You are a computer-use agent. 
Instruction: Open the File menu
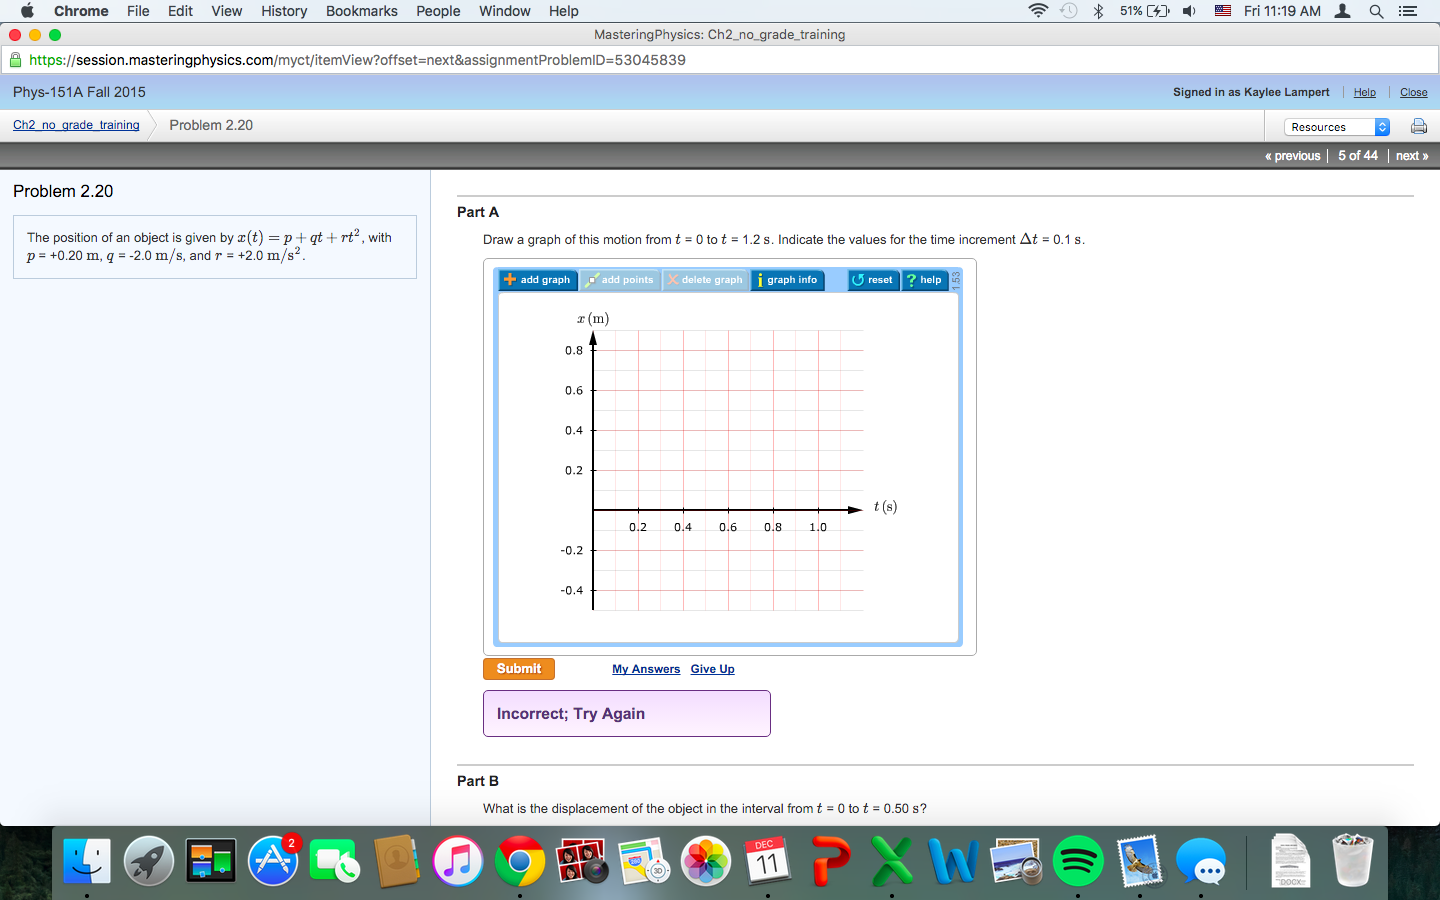pyautogui.click(x=138, y=11)
